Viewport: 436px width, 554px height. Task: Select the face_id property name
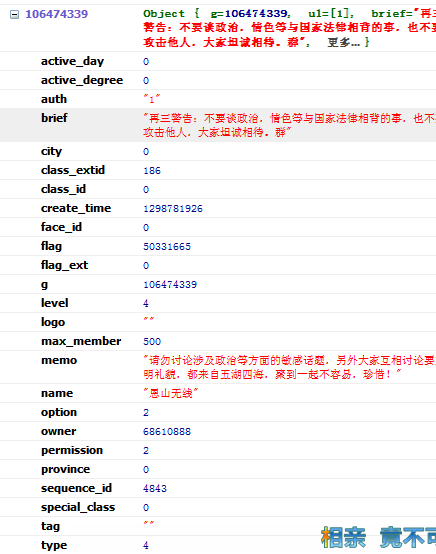[61, 227]
